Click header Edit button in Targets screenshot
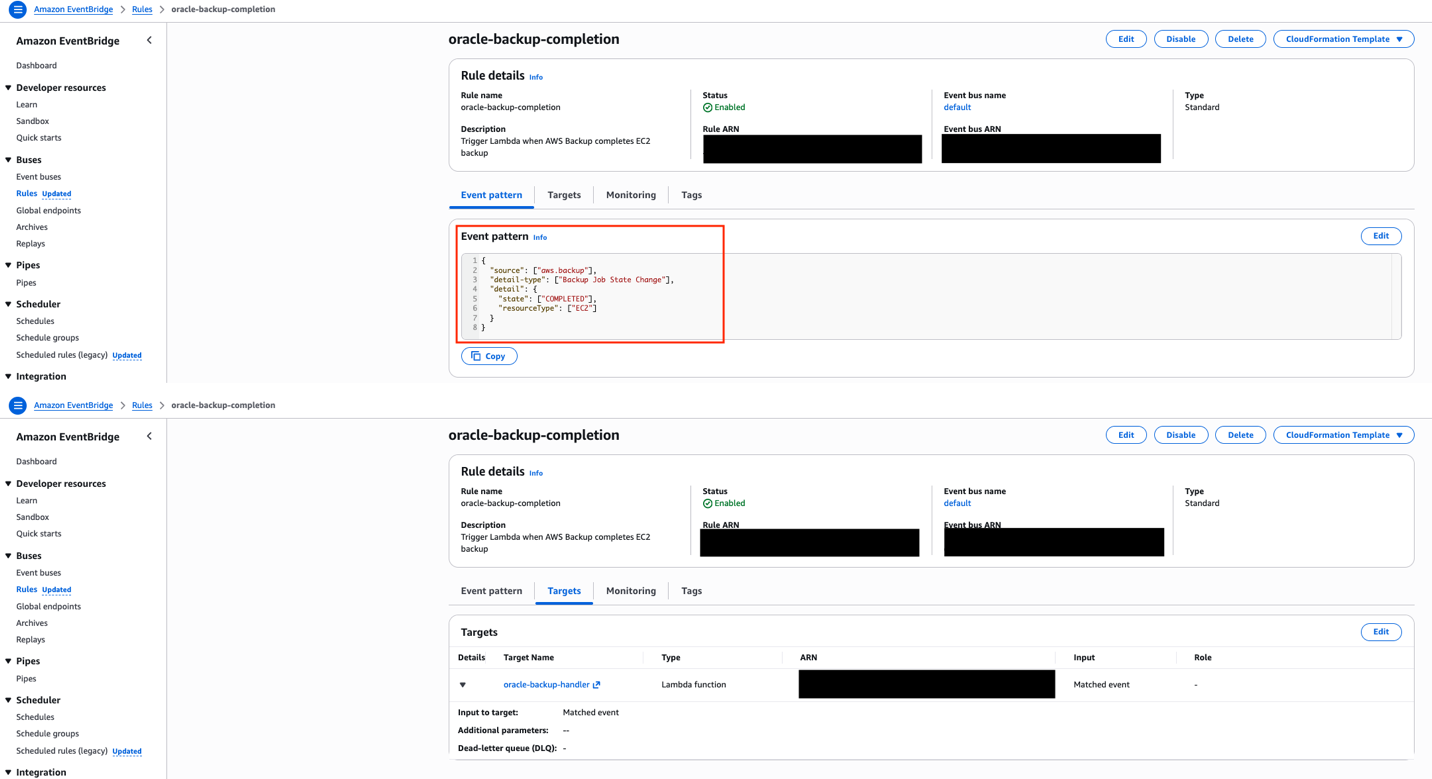The image size is (1432, 779). (1126, 435)
